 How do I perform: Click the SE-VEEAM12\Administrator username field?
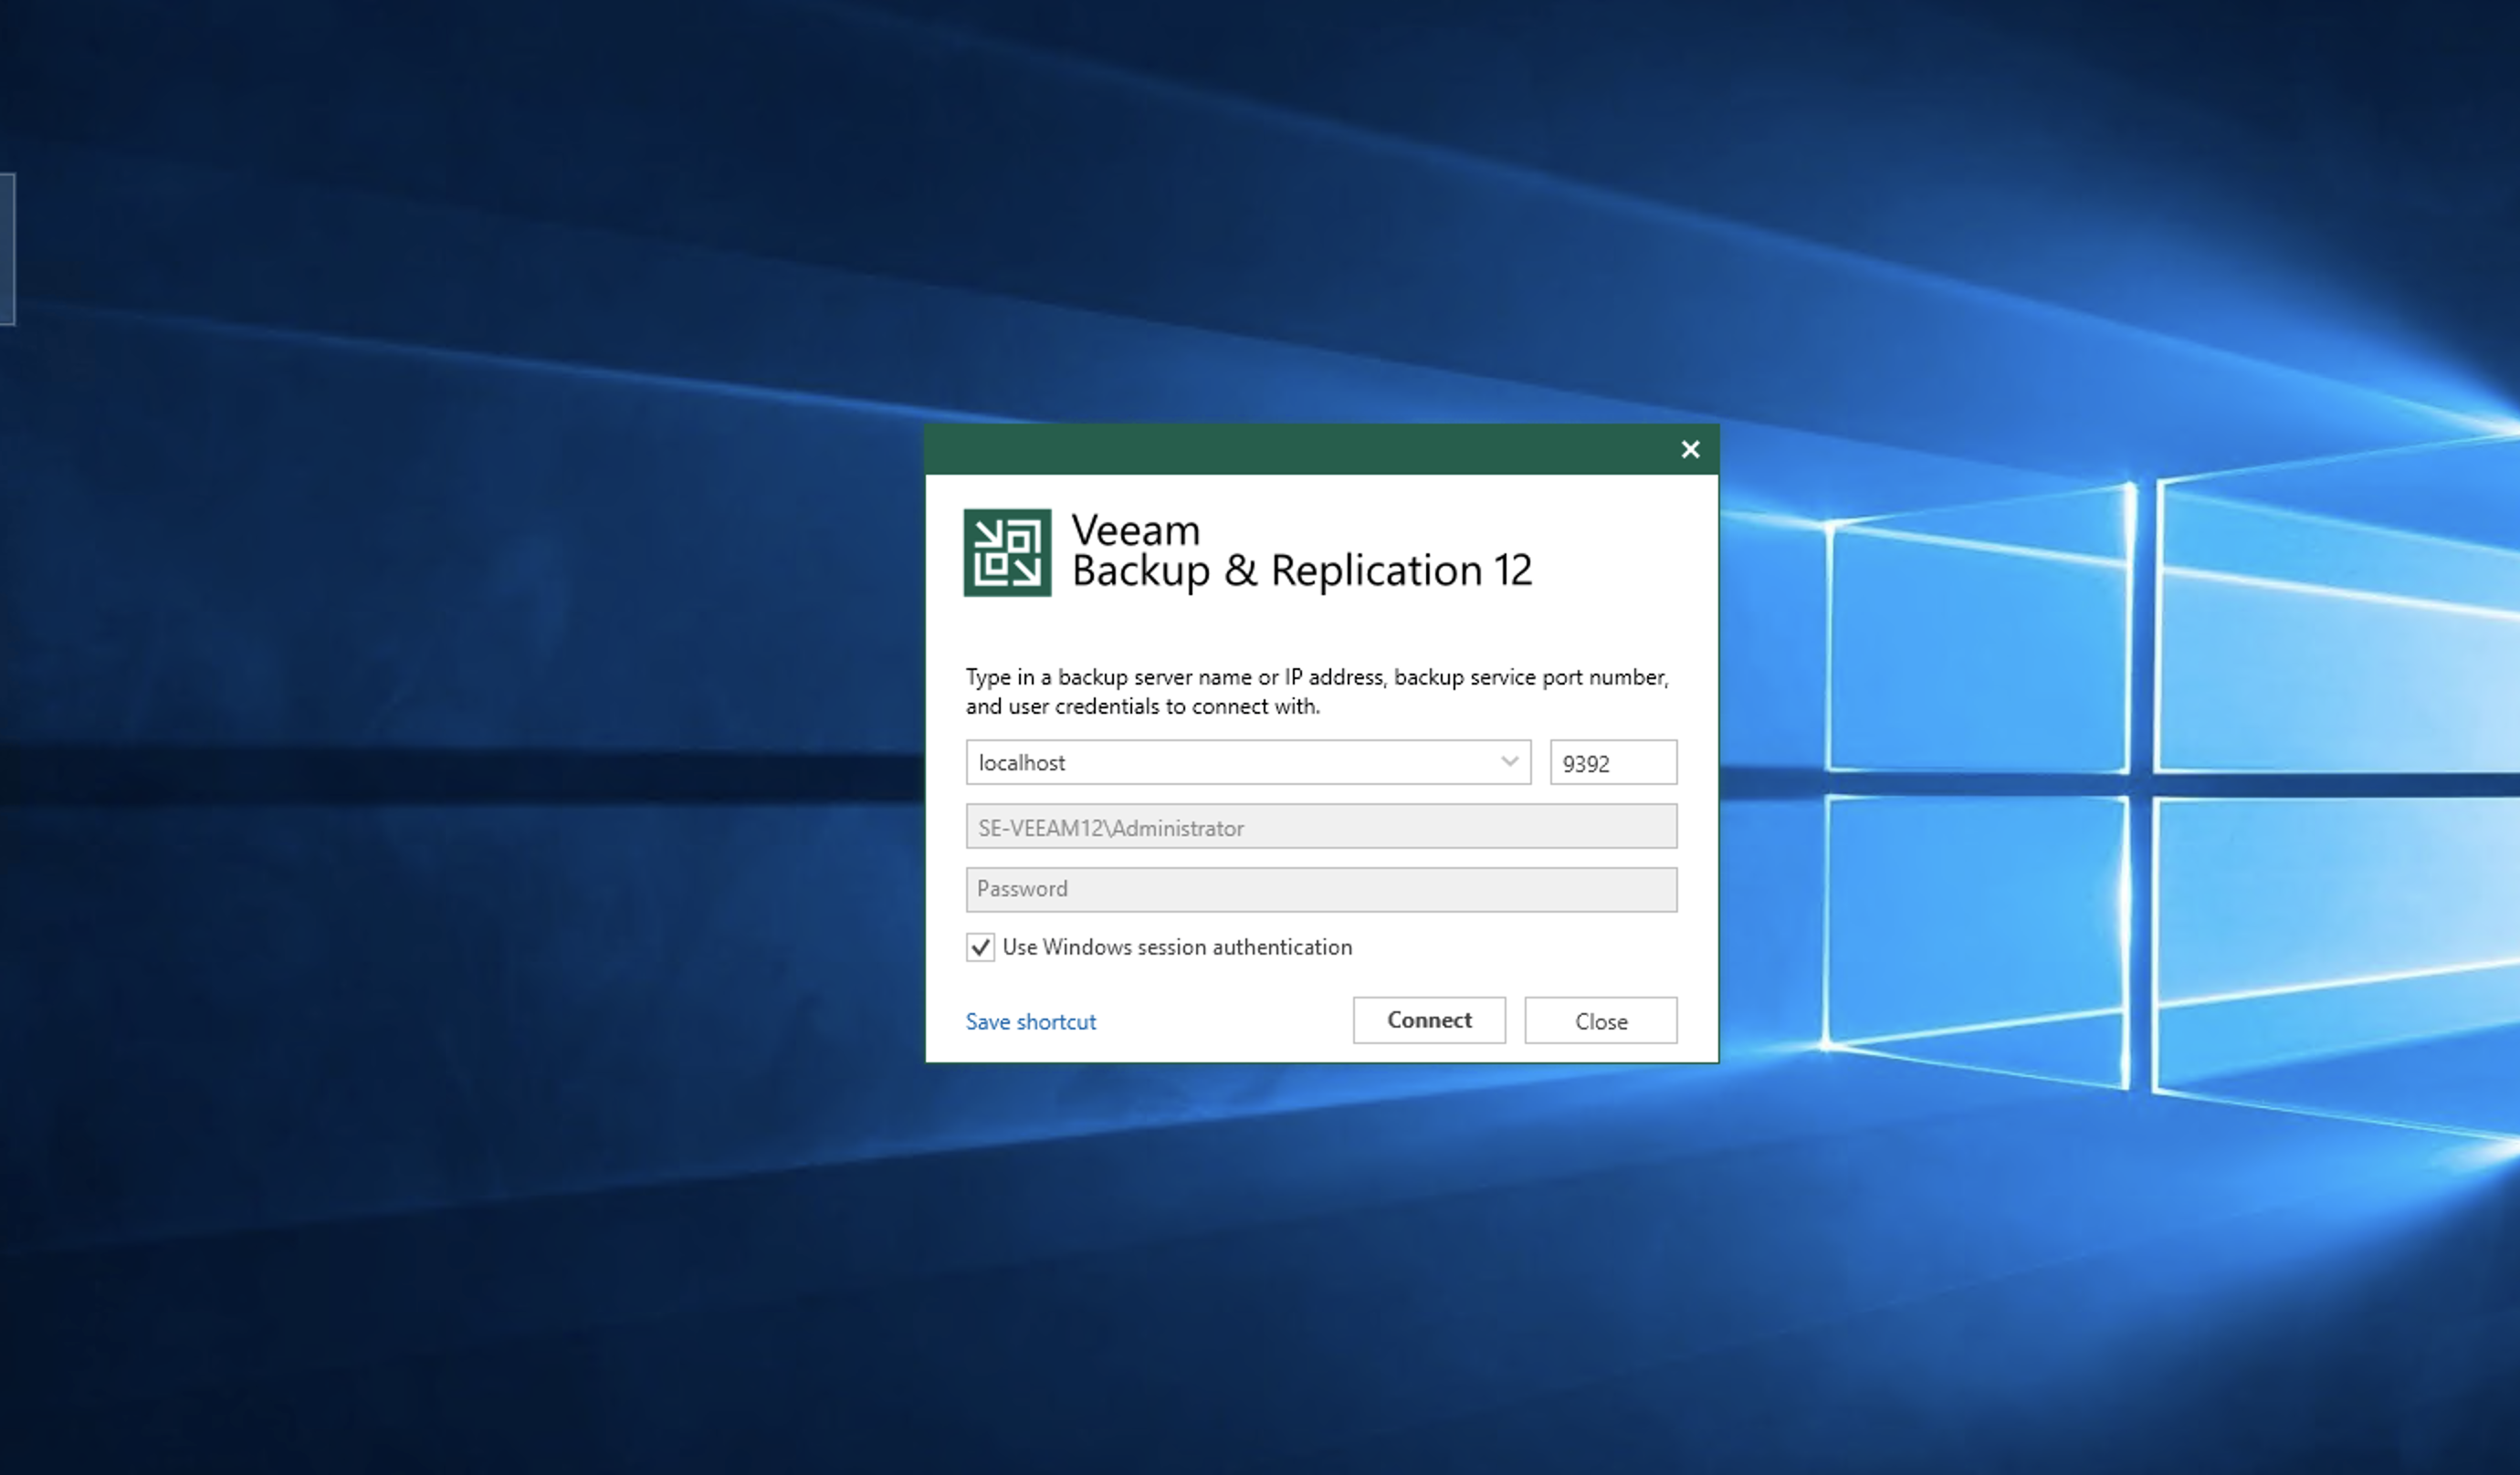click(1321, 827)
